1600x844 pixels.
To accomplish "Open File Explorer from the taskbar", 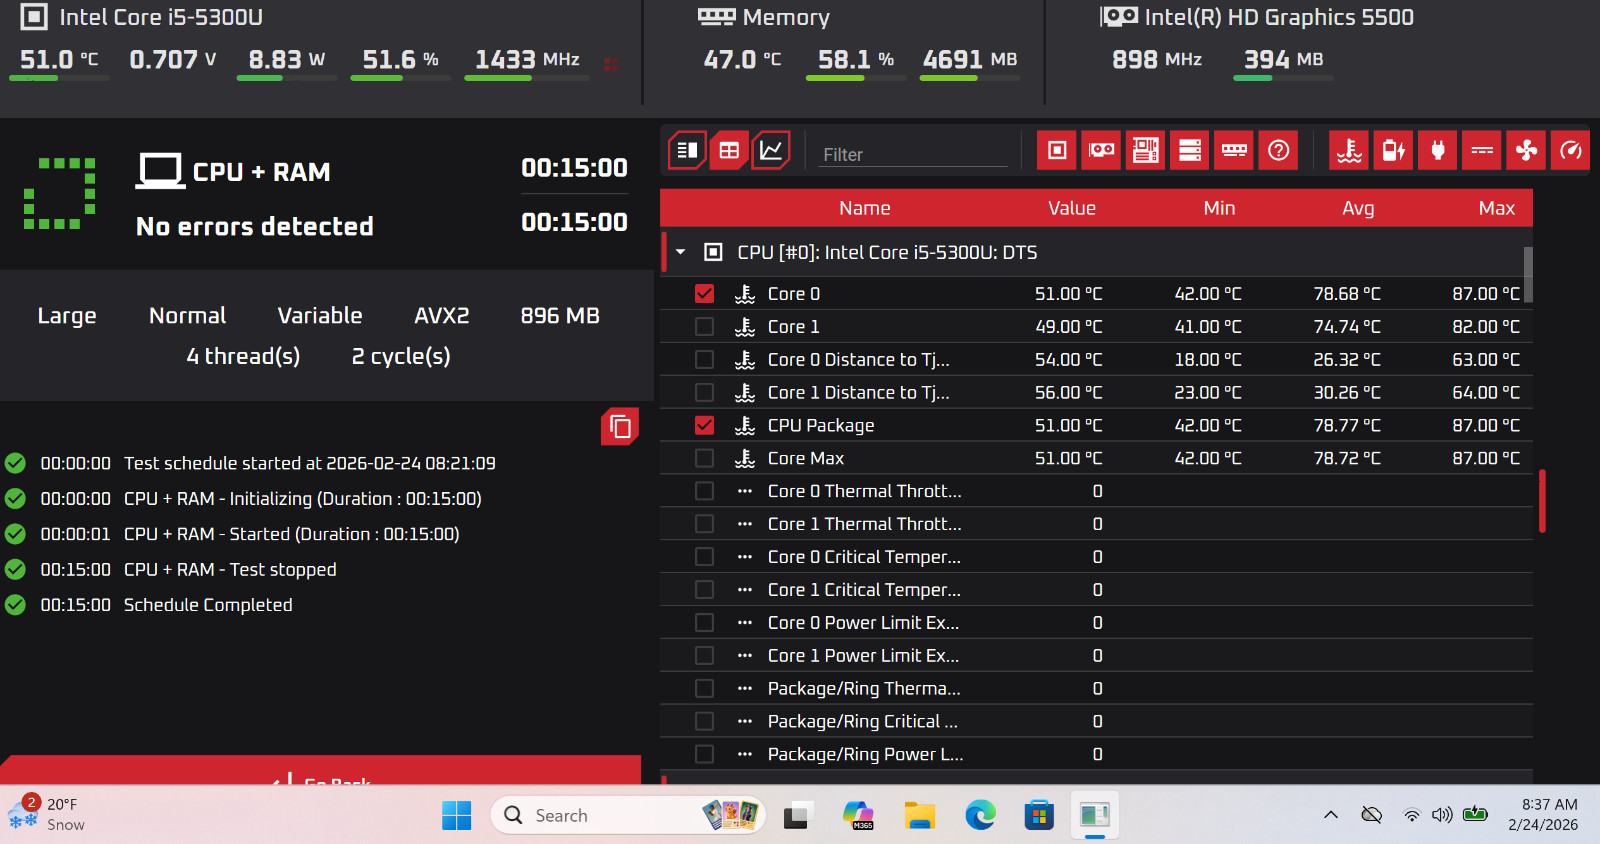I will tap(919, 816).
